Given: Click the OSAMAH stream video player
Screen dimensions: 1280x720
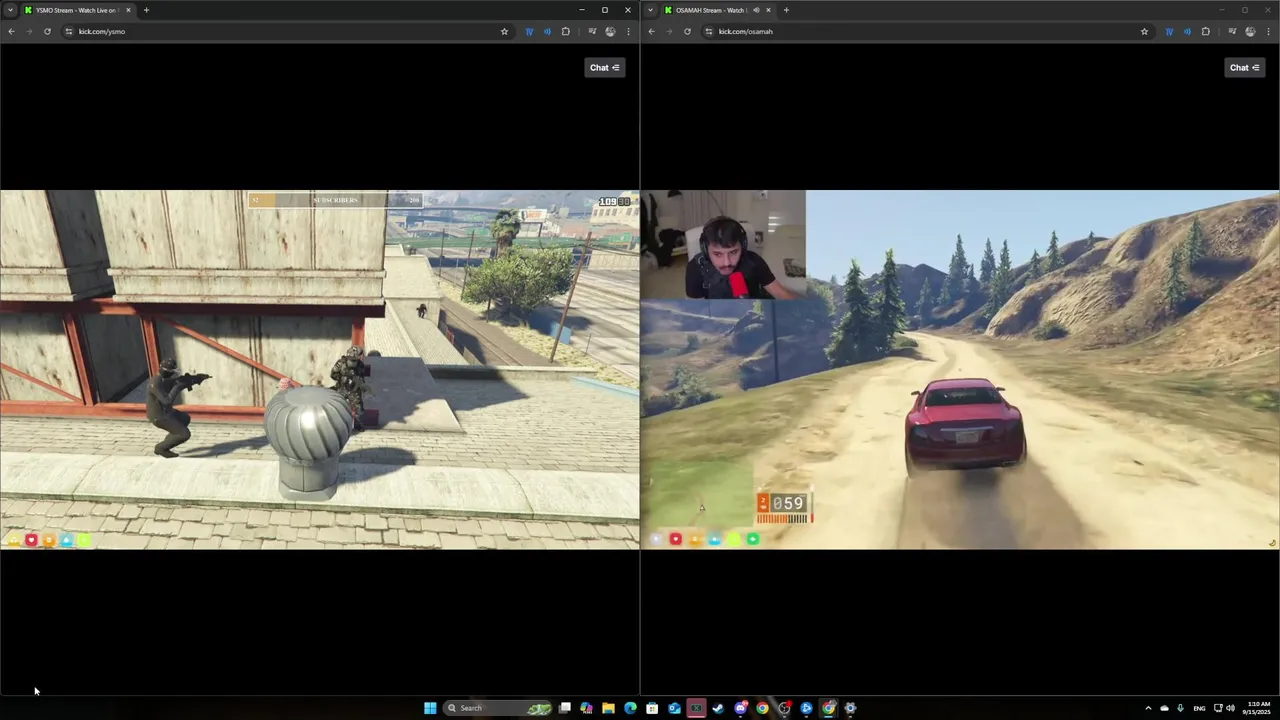Looking at the screenshot, I should pyautogui.click(x=960, y=369).
